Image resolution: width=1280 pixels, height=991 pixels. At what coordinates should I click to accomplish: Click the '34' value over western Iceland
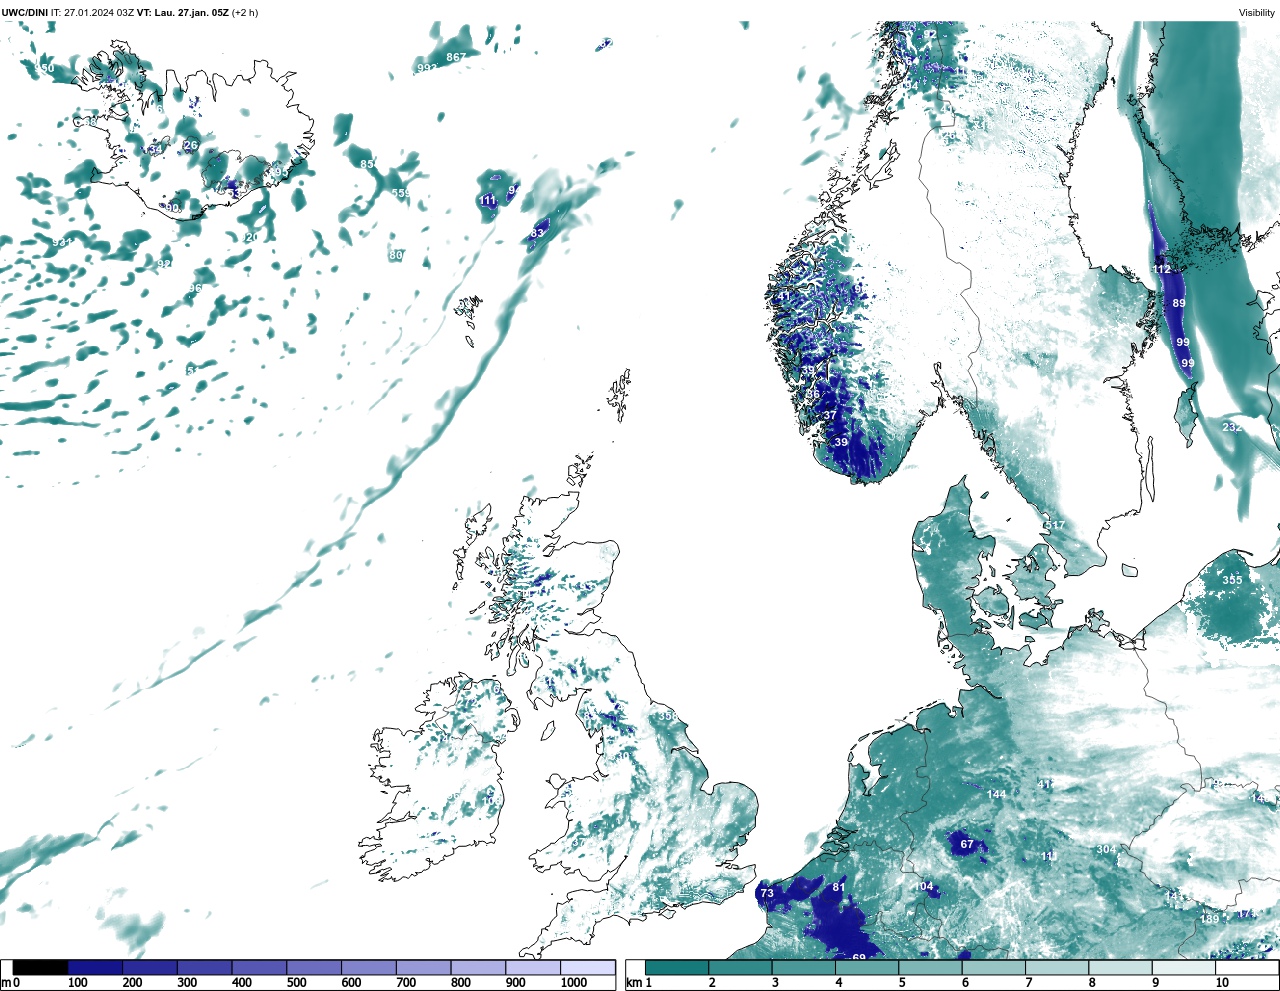(x=154, y=150)
